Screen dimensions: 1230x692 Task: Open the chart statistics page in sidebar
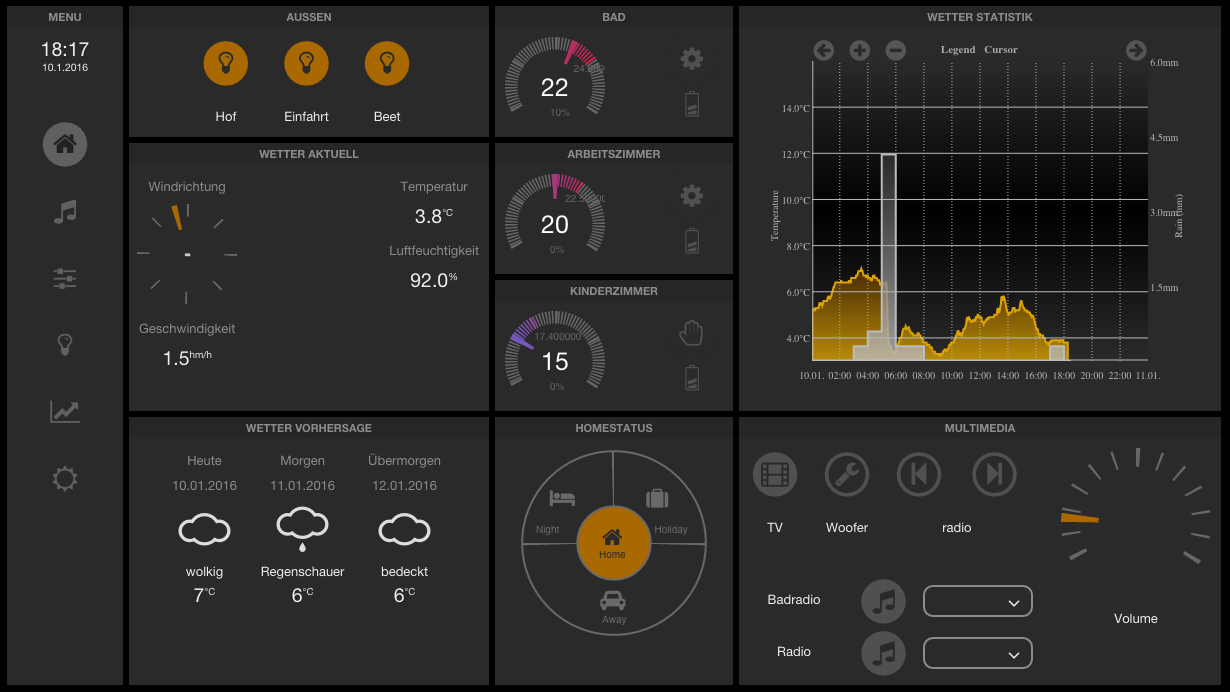[65, 411]
